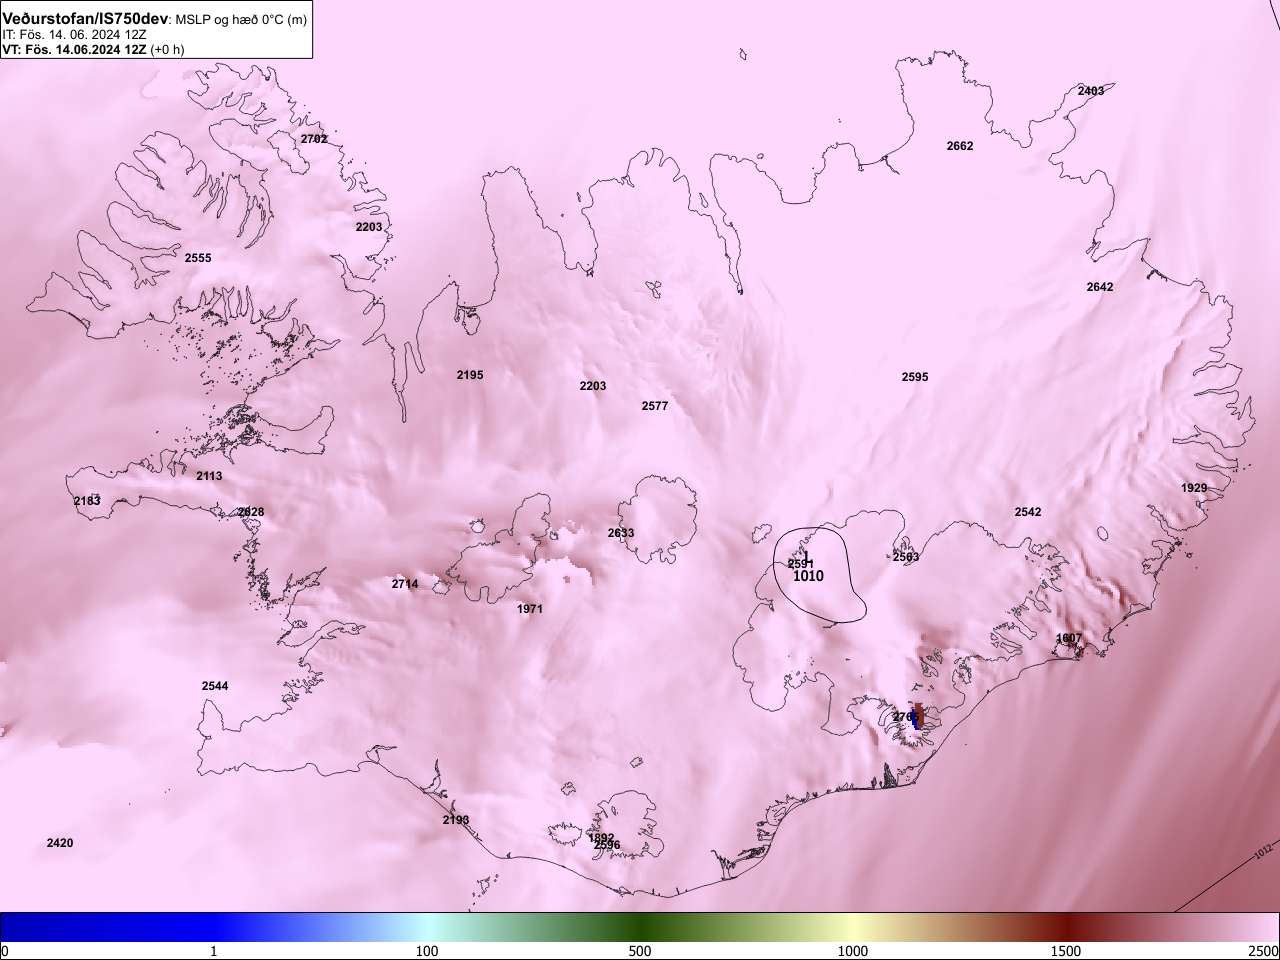The image size is (1280, 960).
Task: Click the 2113 value on the western peninsula
Action: pos(209,476)
